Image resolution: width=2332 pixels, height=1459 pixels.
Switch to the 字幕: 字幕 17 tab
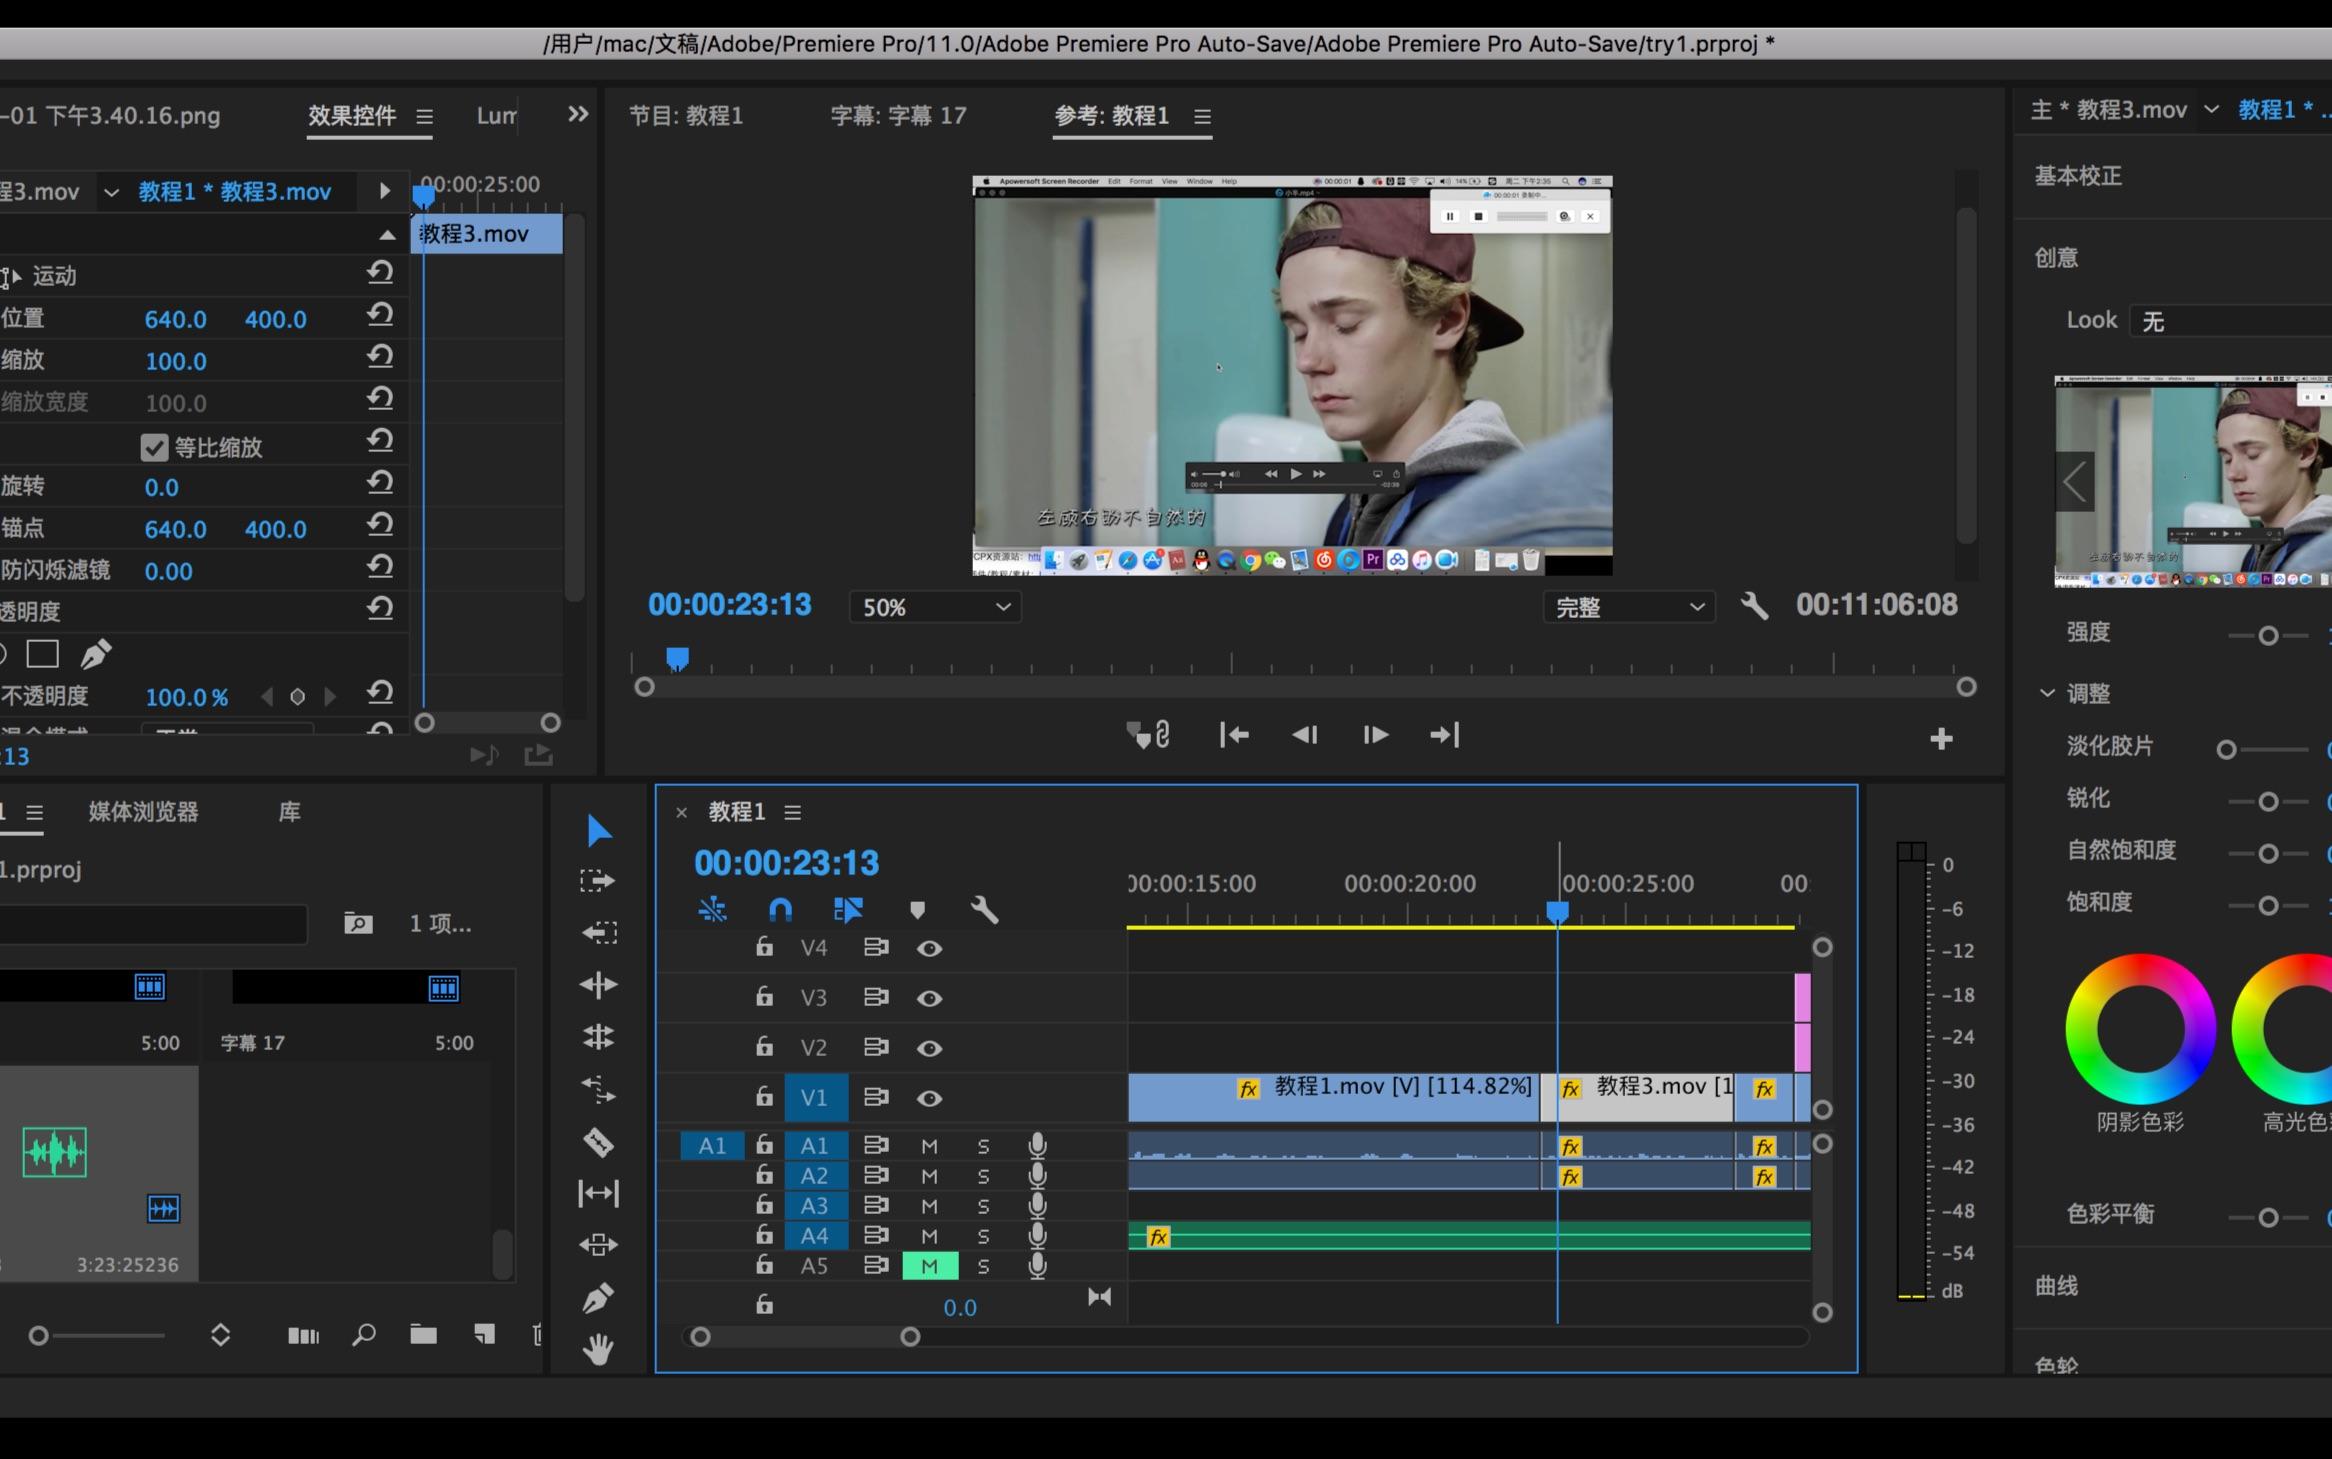(x=897, y=115)
